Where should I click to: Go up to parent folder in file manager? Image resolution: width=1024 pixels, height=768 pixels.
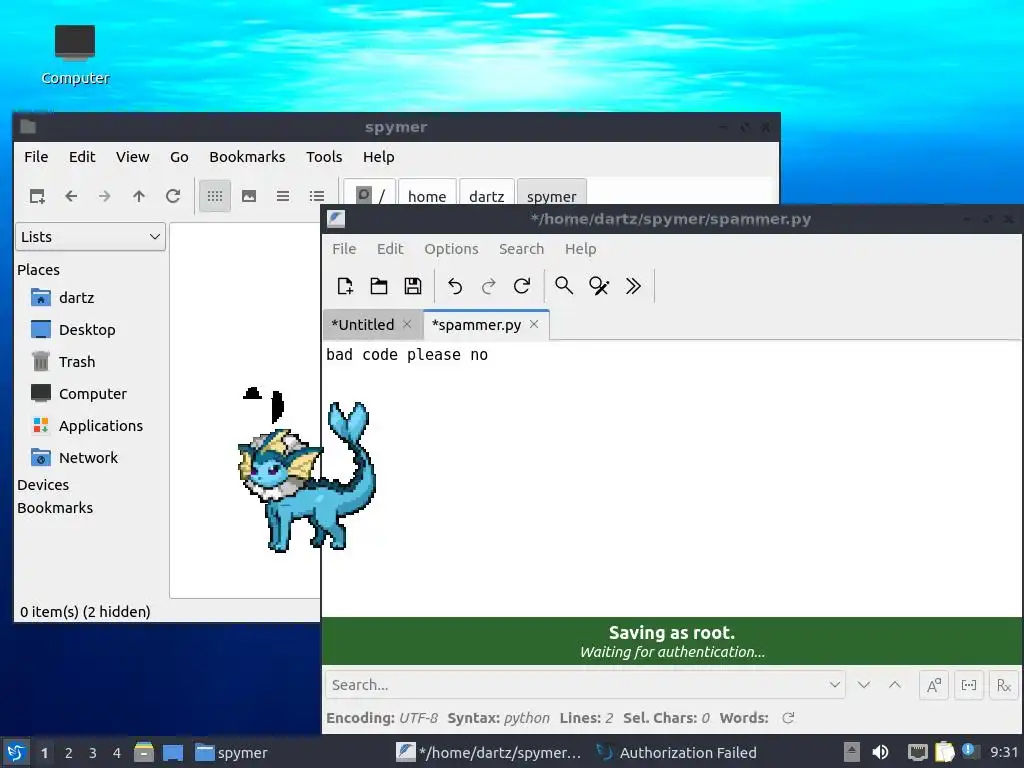click(x=138, y=196)
